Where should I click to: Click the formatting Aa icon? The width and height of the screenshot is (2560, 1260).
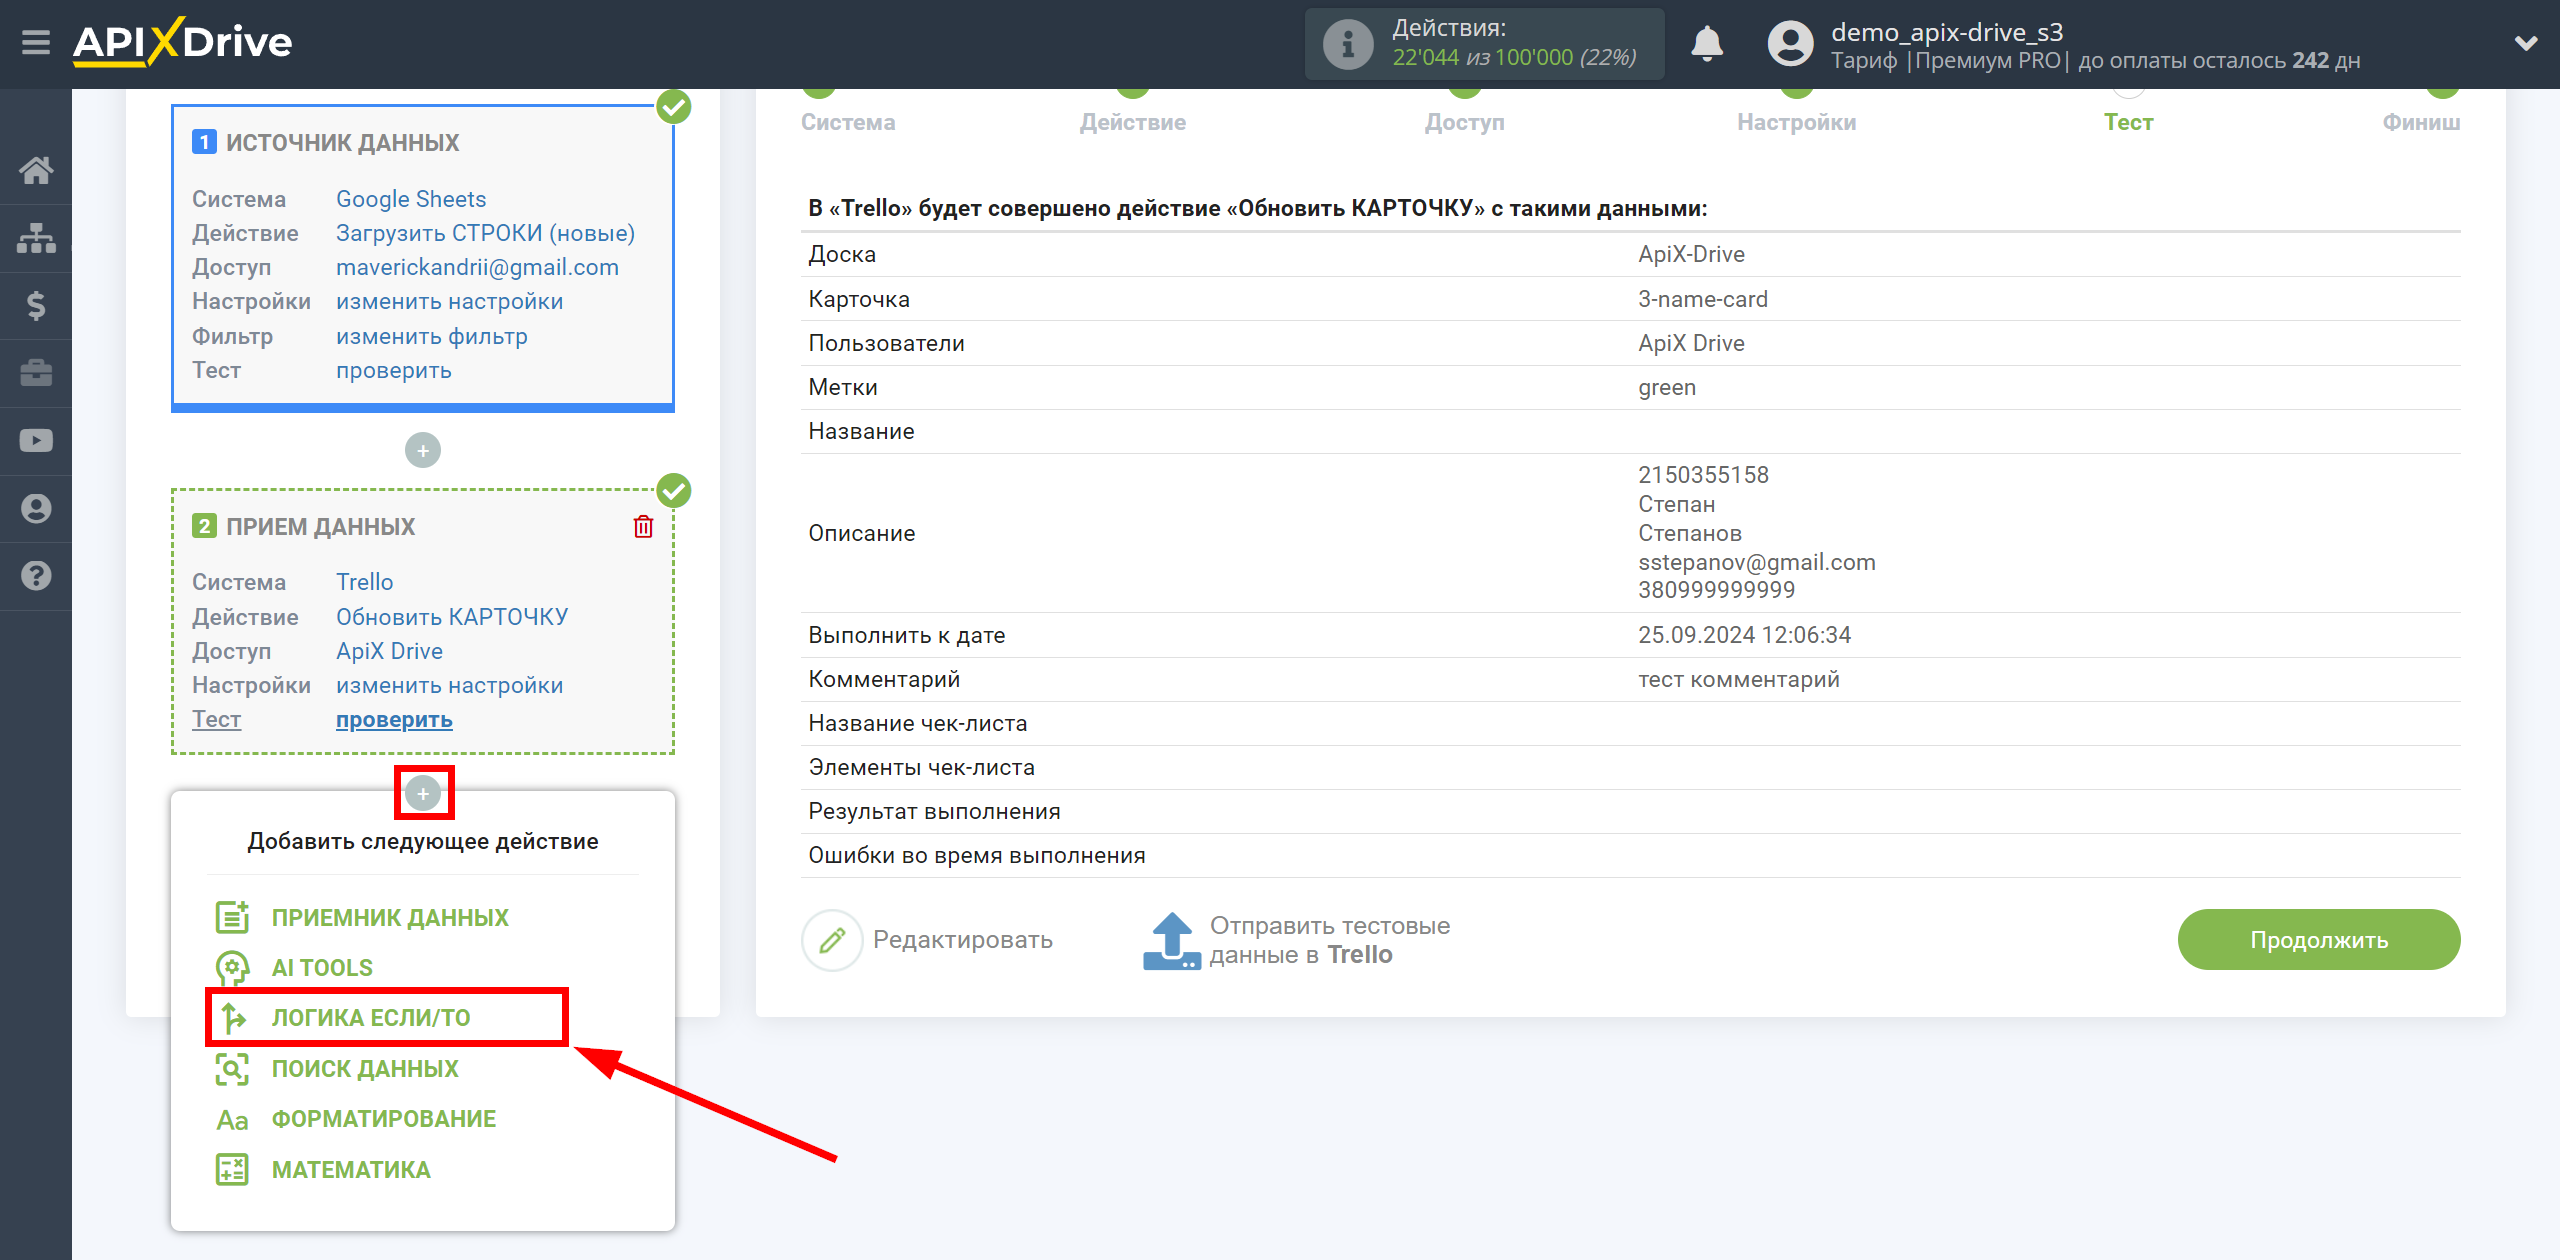tap(232, 1119)
